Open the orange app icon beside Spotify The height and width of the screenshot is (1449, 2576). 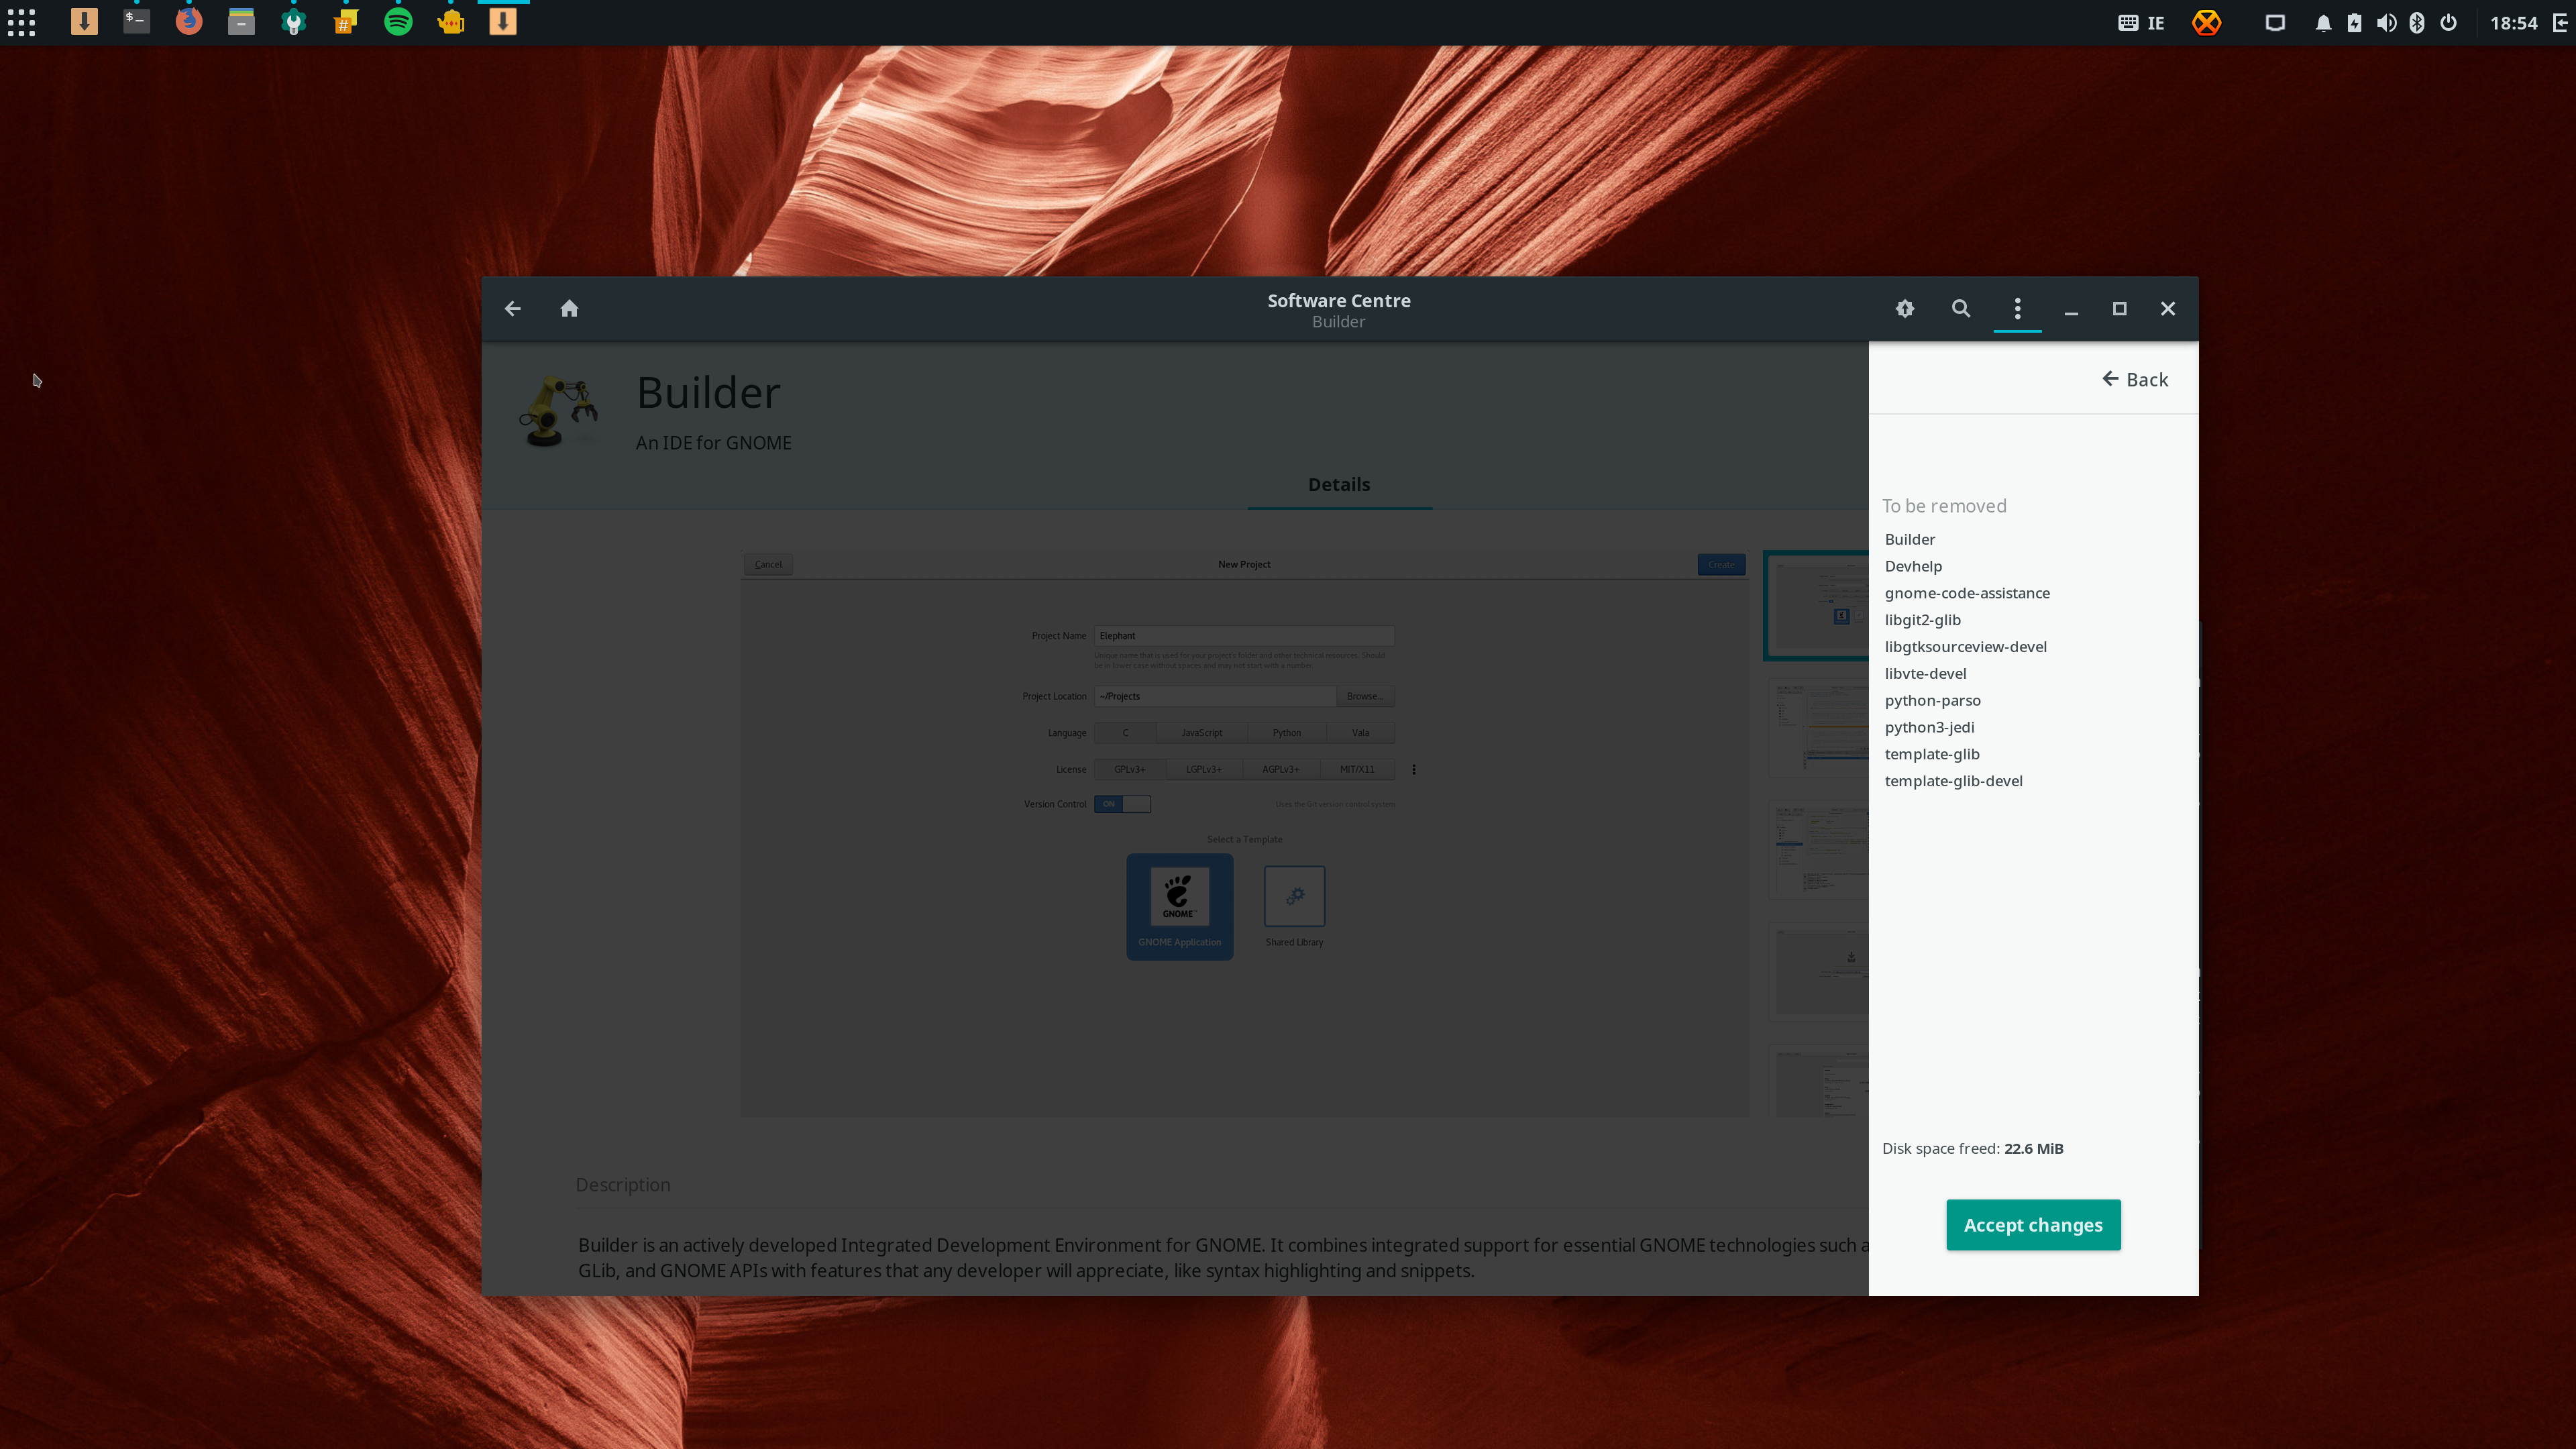pos(451,22)
